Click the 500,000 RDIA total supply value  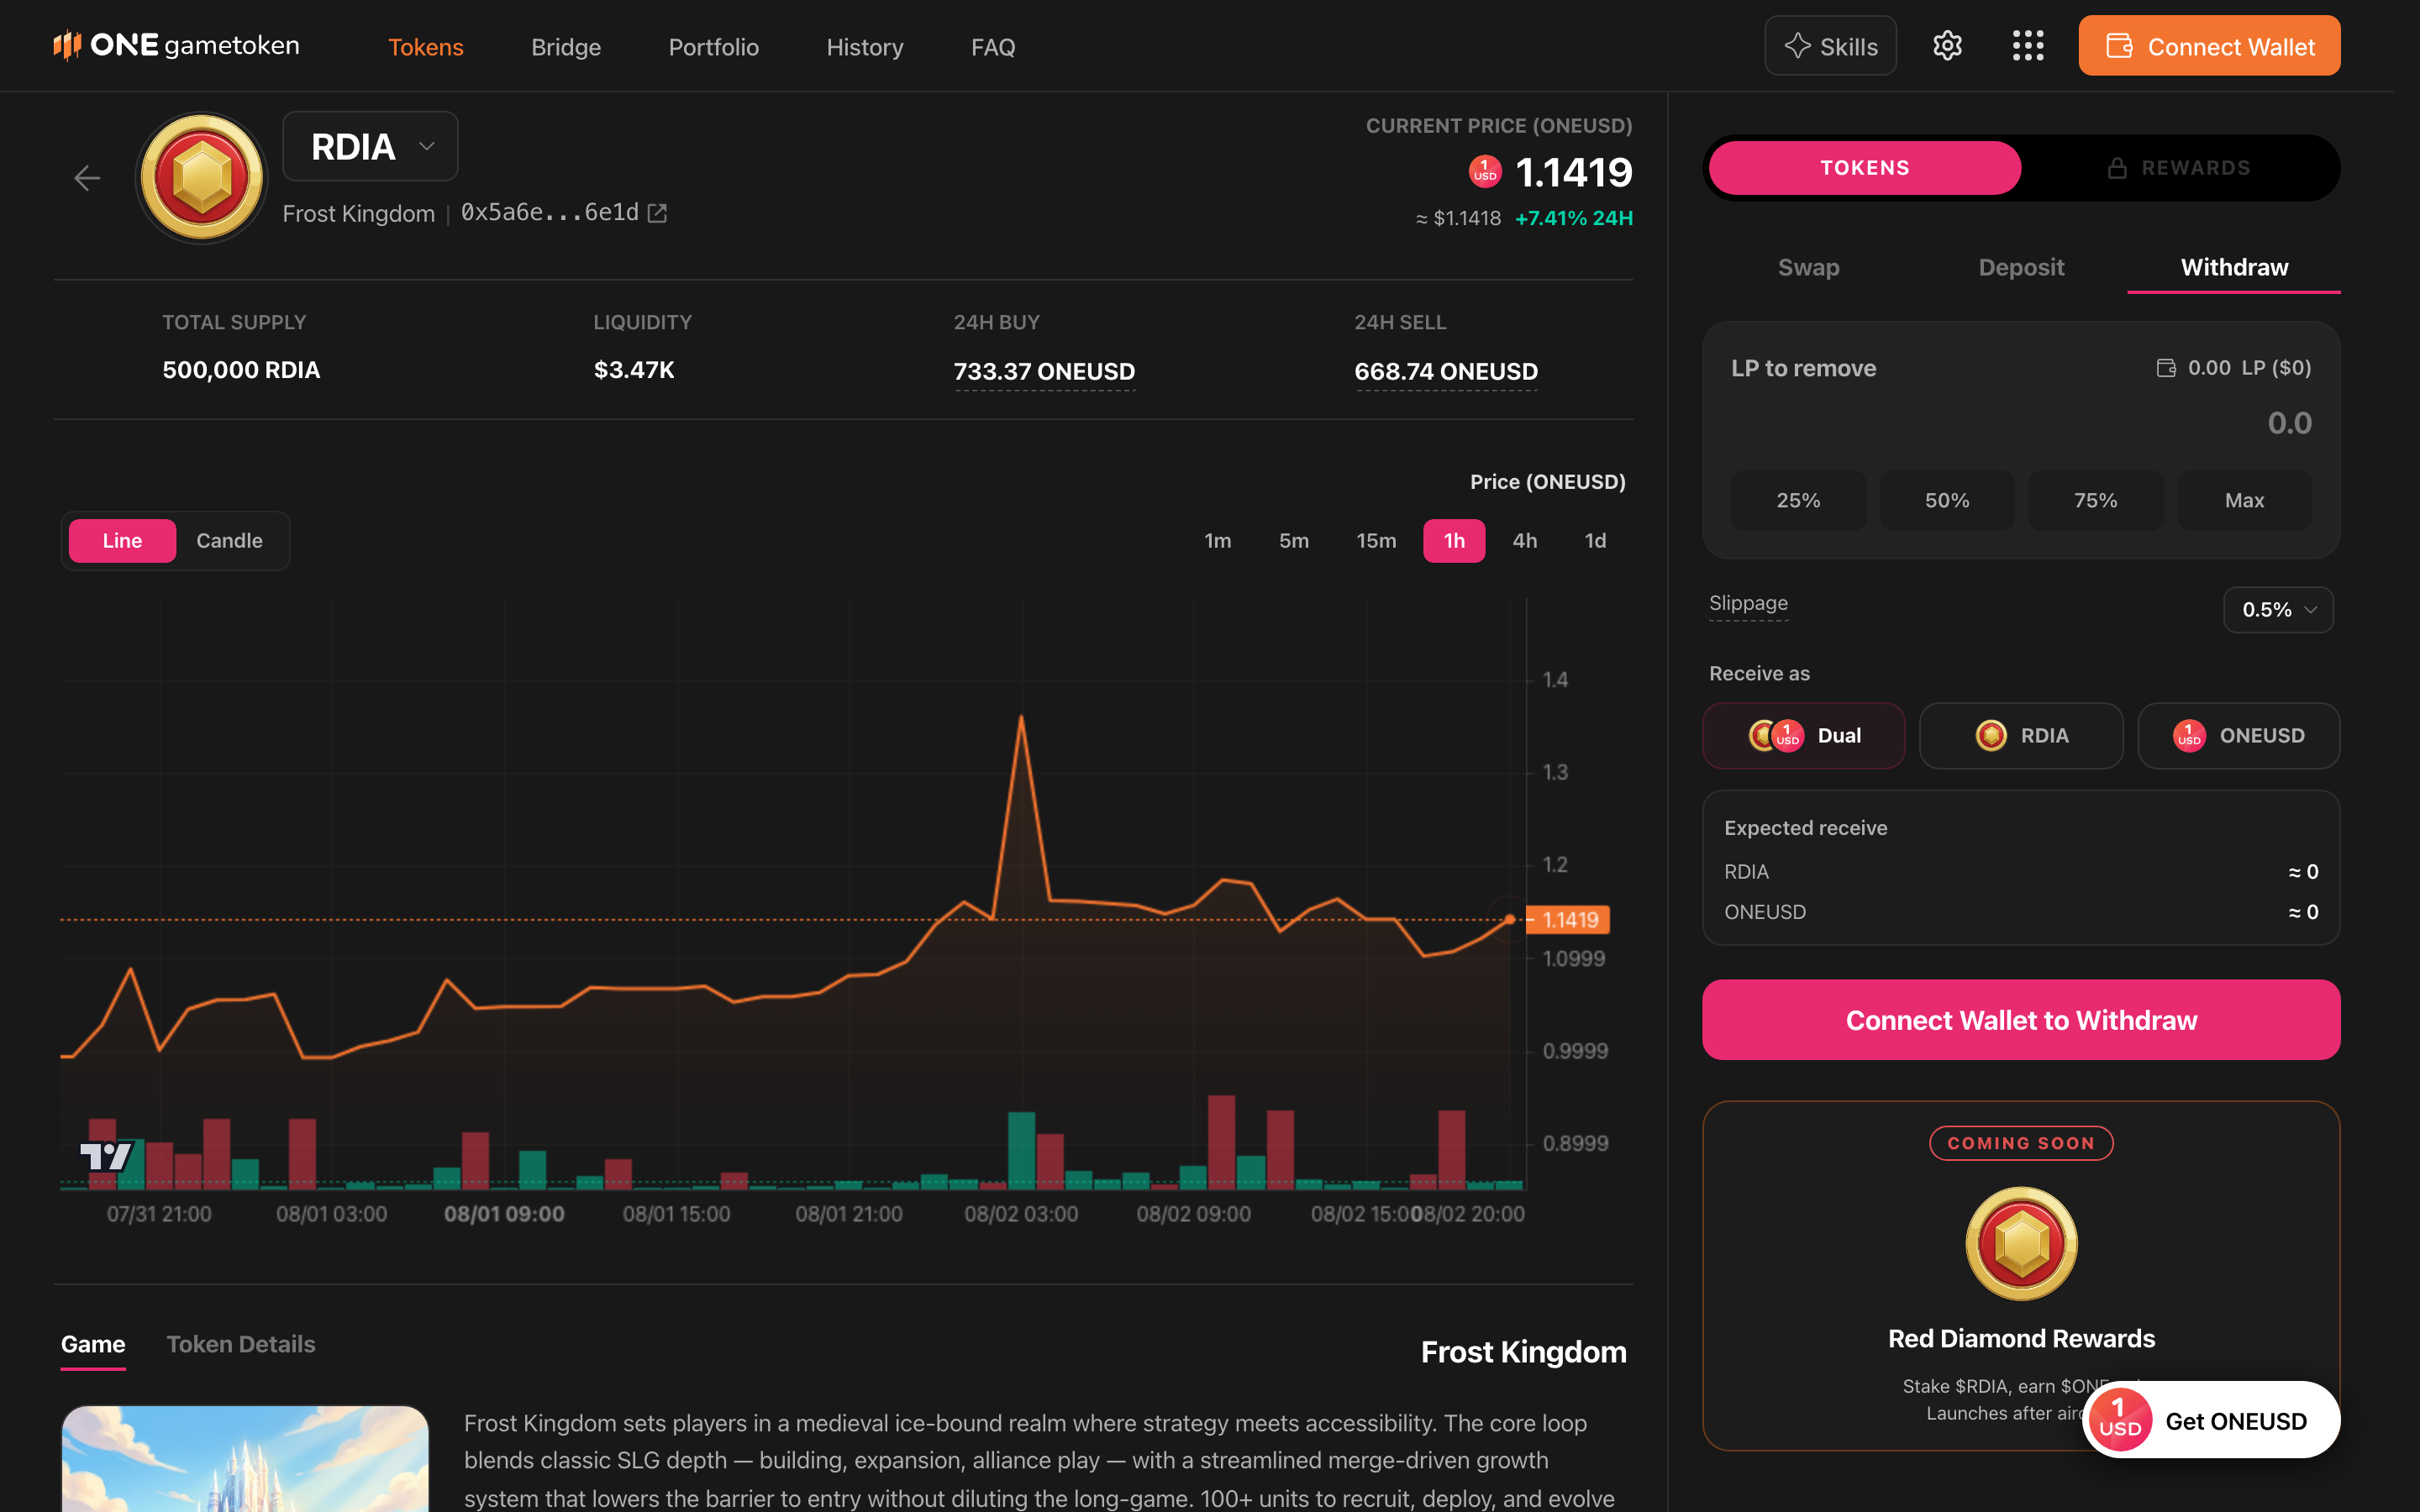coord(241,370)
